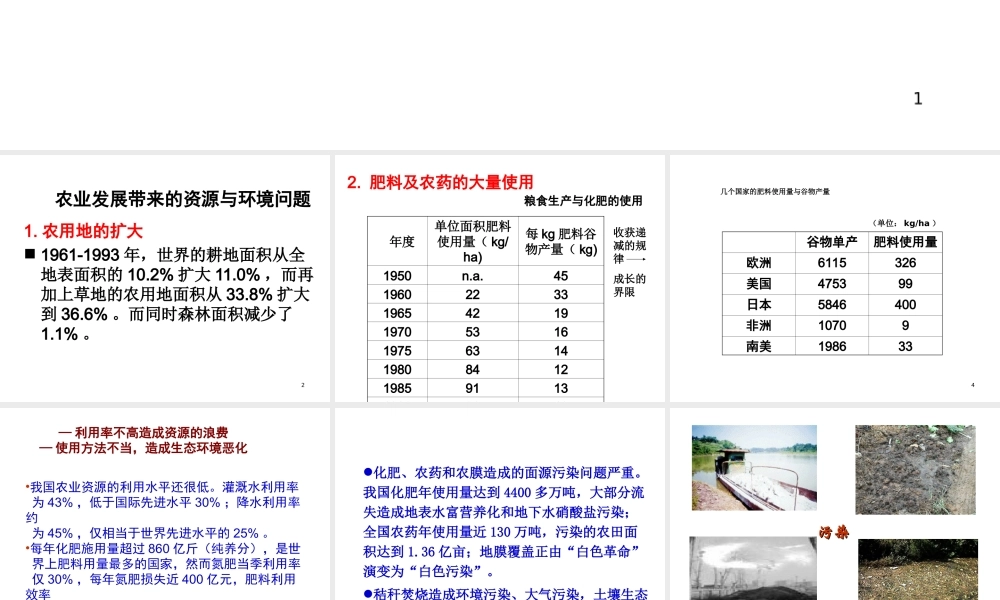Viewport: 1000px width, 600px height.
Task: Open the slide starting 利用率不高造成资源的浪费
Action: (x=165, y=504)
